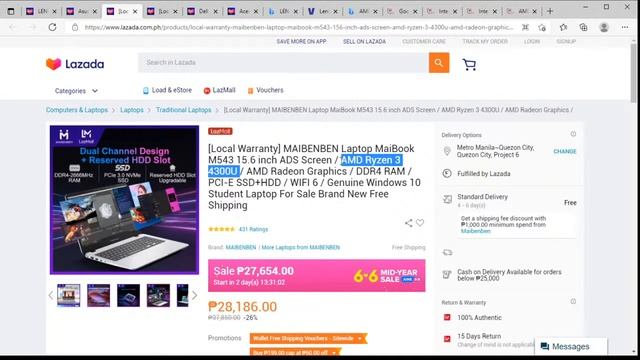Image resolution: width=640 pixels, height=360 pixels.
Task: Click CHANGE delivery location link
Action: point(565,151)
